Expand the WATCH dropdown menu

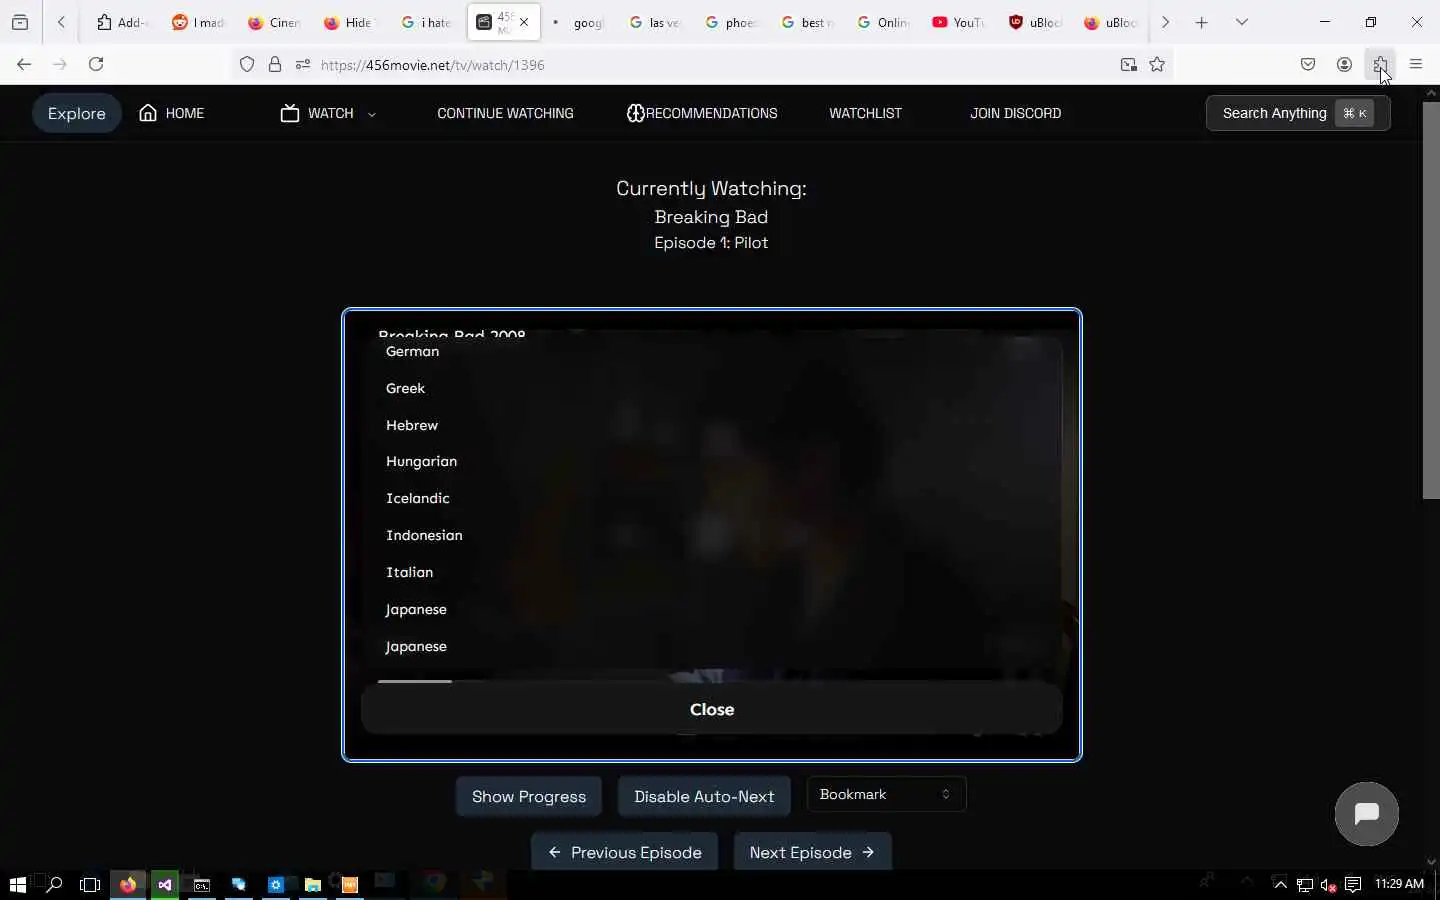pos(328,113)
